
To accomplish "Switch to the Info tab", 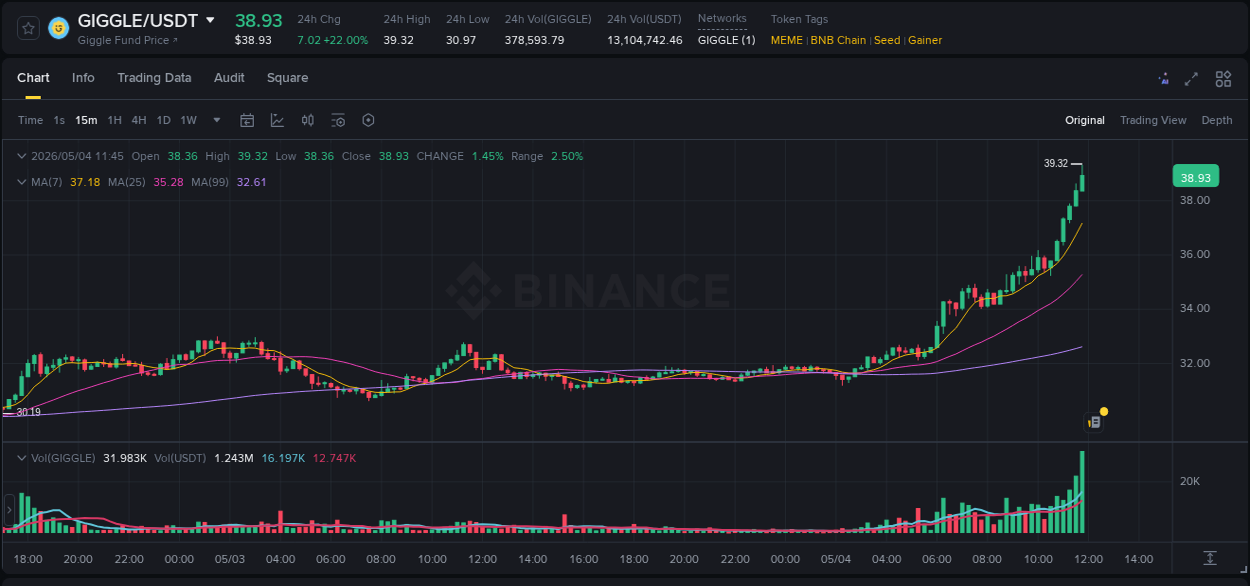I will tap(83, 78).
